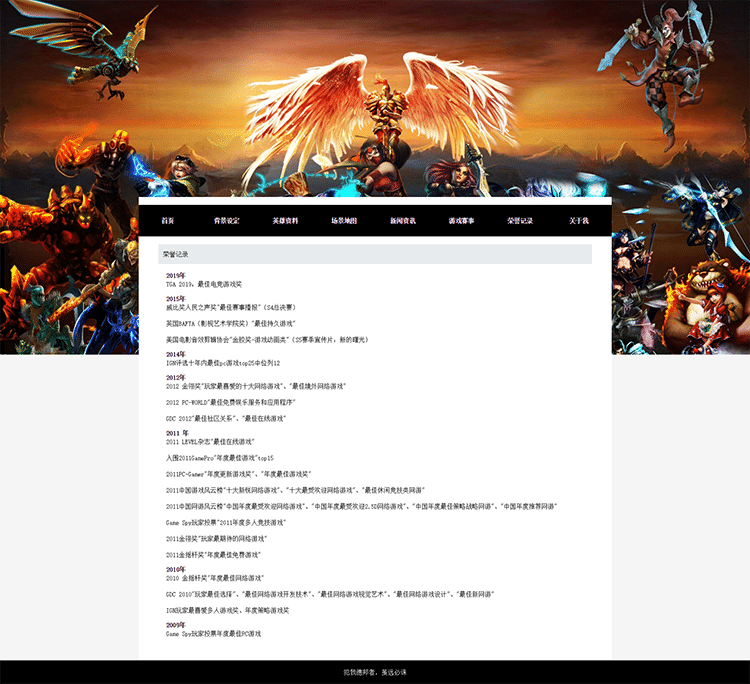Click the 2015年 year heading

[176, 299]
